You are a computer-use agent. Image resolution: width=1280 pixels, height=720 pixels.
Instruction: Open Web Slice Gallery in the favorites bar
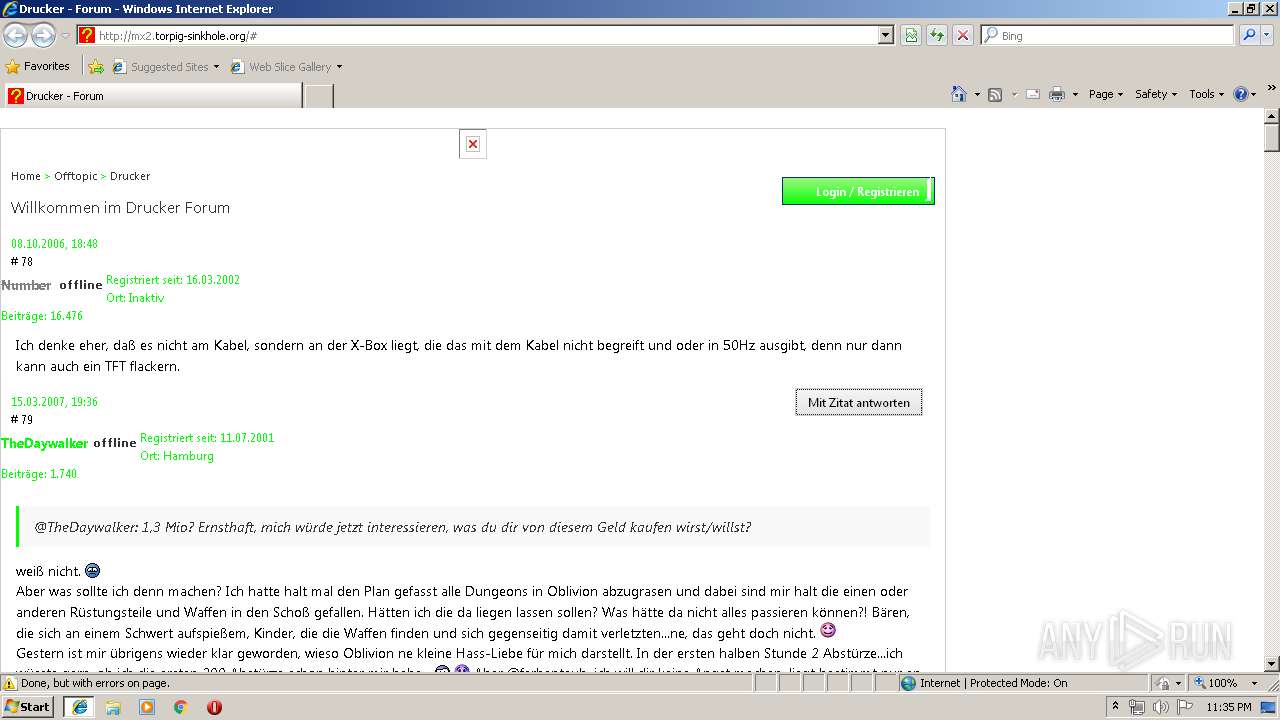(x=281, y=67)
